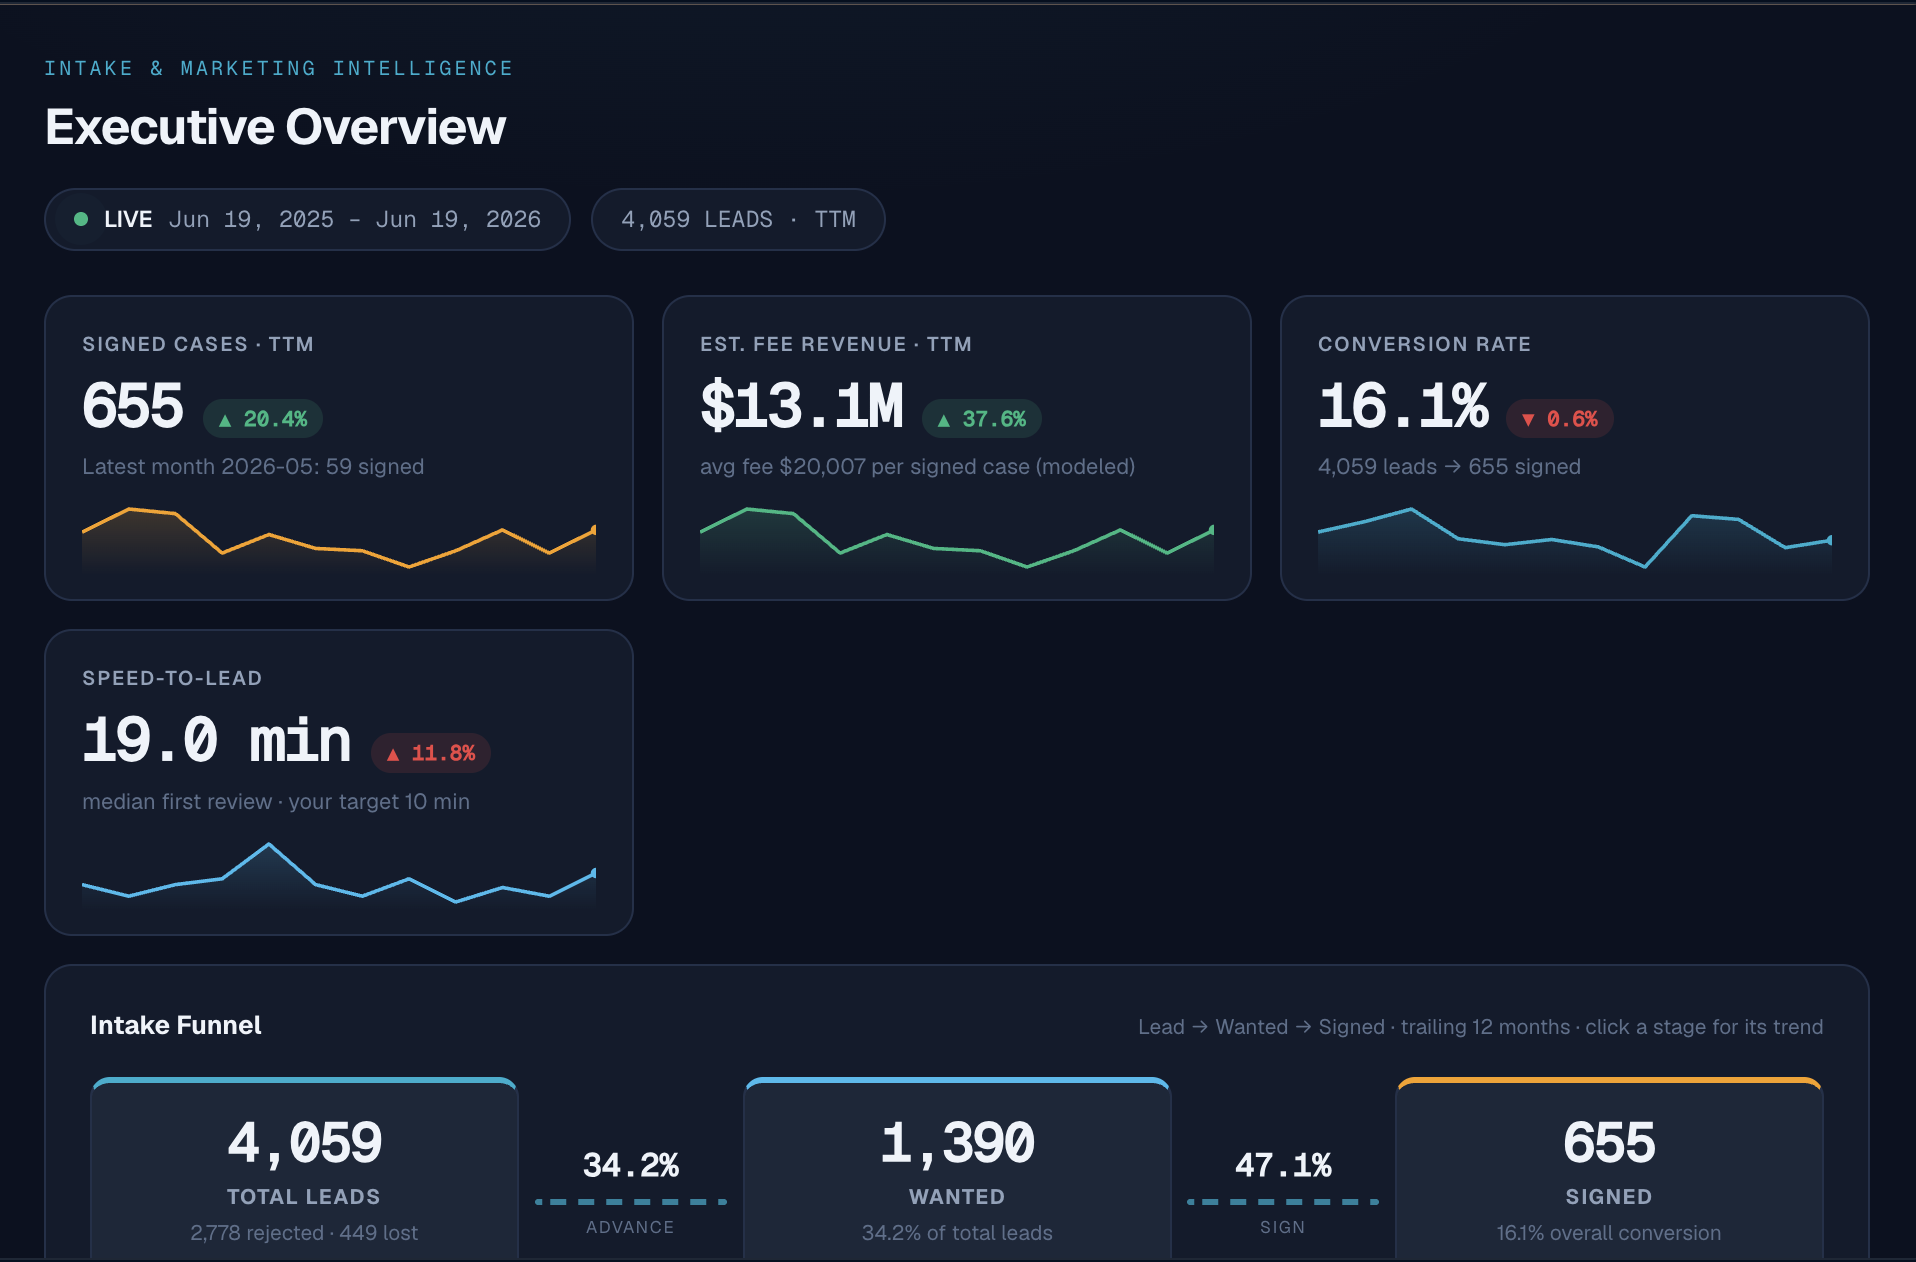This screenshot has height=1262, width=1916.
Task: Click the 655 signed cases value
Action: [133, 406]
